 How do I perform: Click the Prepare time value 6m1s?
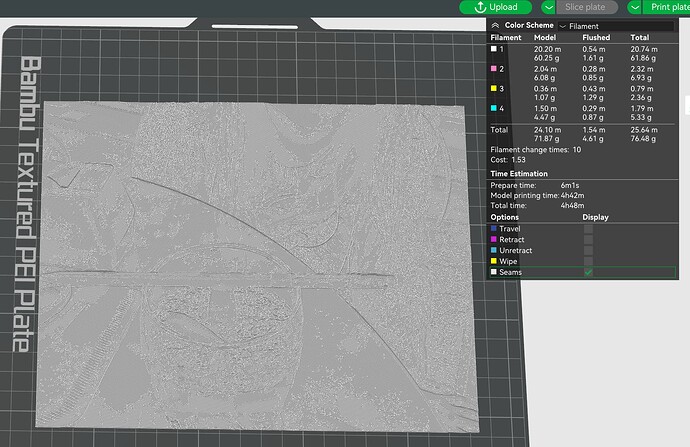[570, 185]
